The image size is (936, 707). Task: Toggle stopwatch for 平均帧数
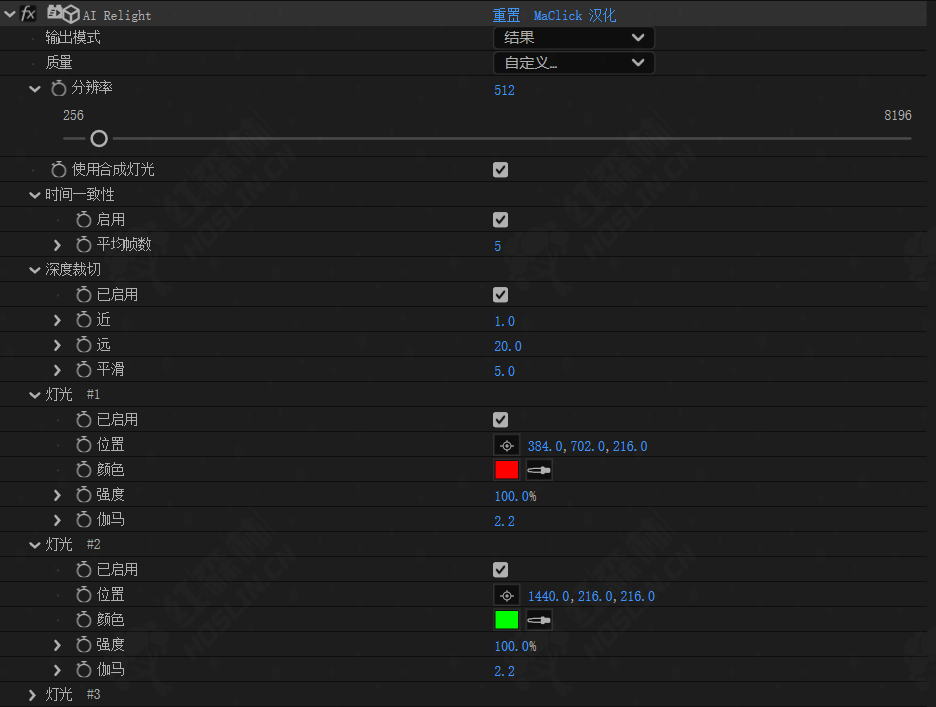click(x=84, y=244)
